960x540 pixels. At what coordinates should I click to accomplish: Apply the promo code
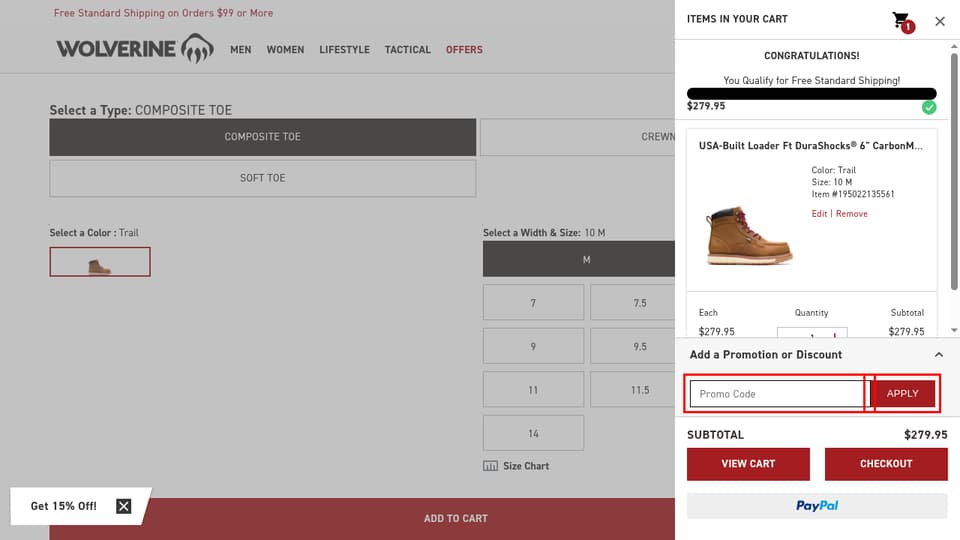(x=902, y=394)
